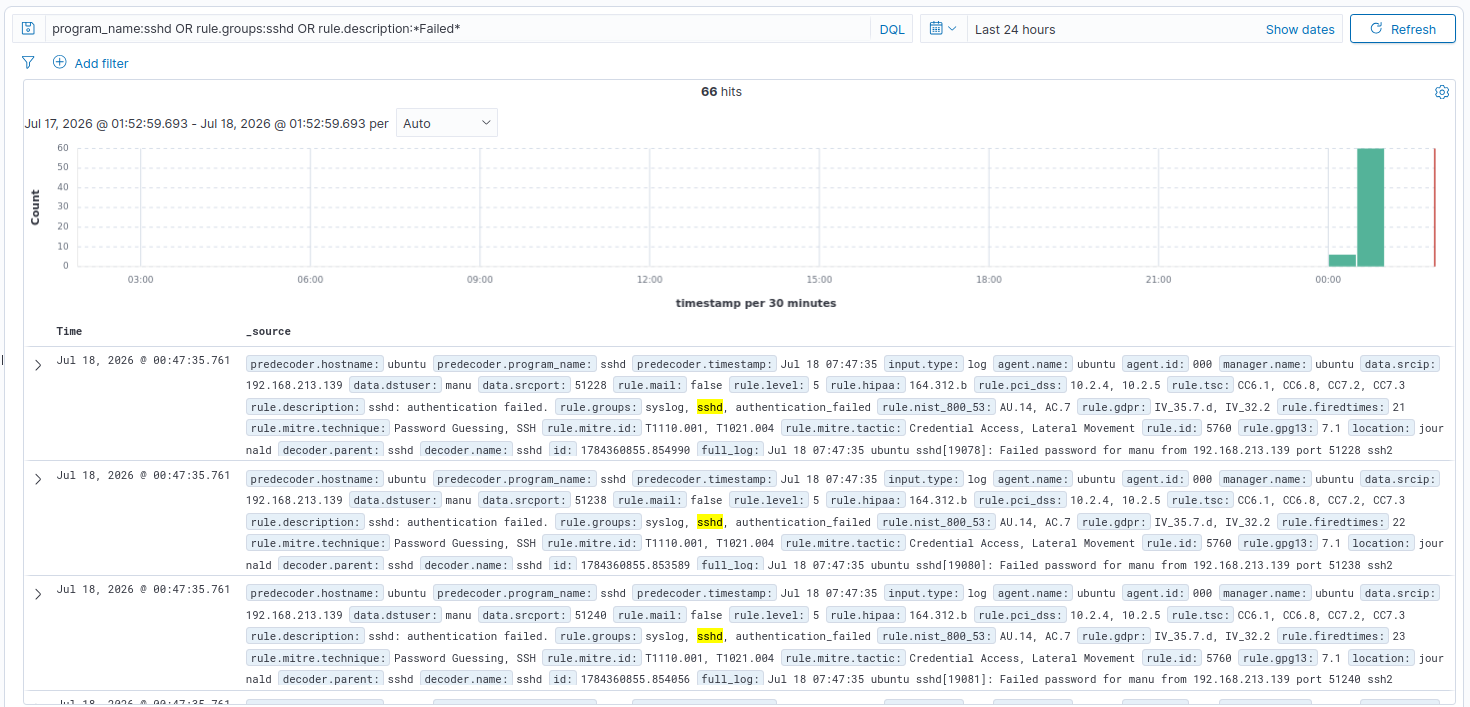Click firedtimes value 23
This screenshot has height=707, width=1470.
1399,636
